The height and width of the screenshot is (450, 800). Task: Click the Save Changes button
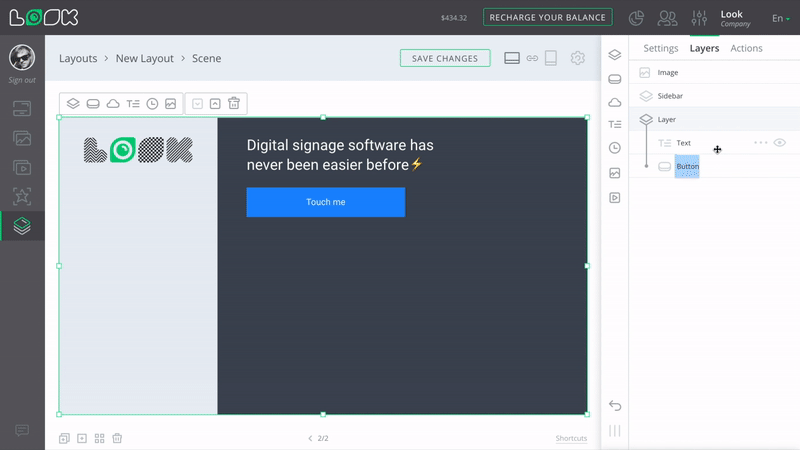(445, 59)
